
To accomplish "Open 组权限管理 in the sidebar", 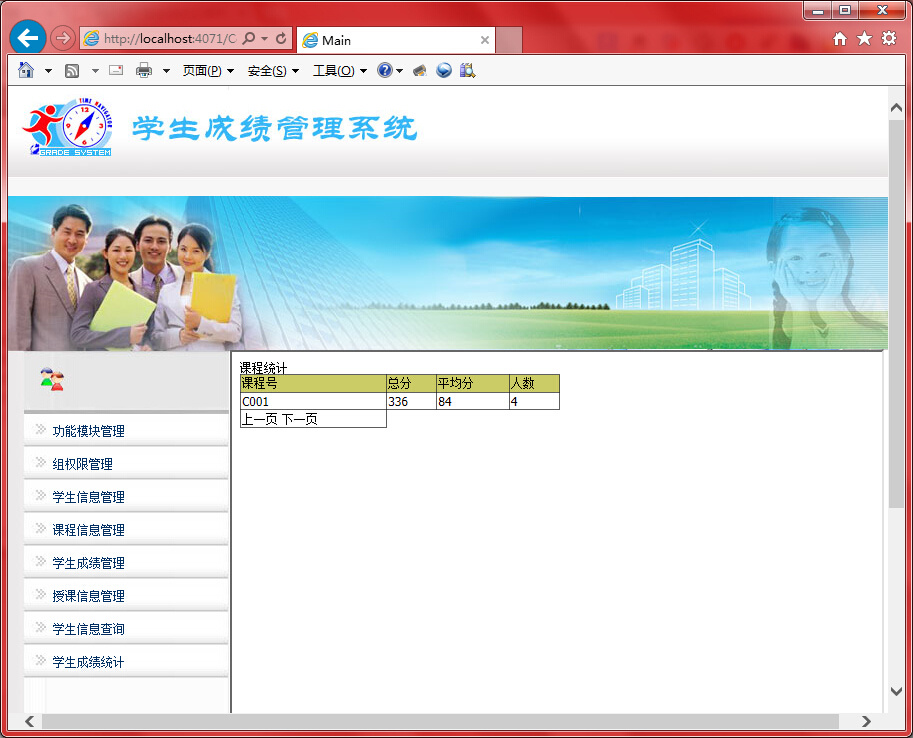I will coord(83,464).
